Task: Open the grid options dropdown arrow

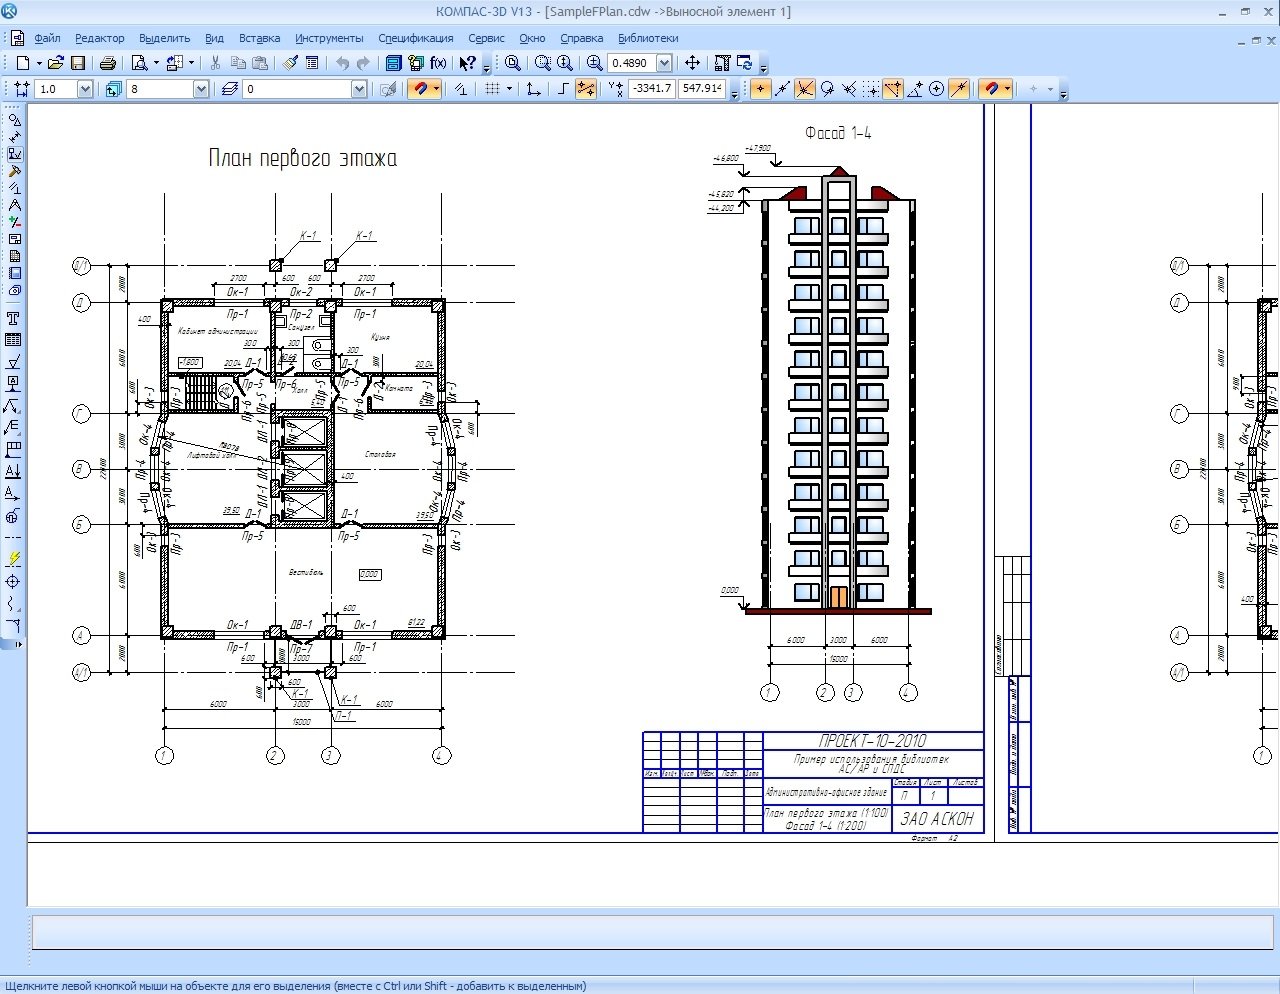Action: pyautogui.click(x=509, y=89)
